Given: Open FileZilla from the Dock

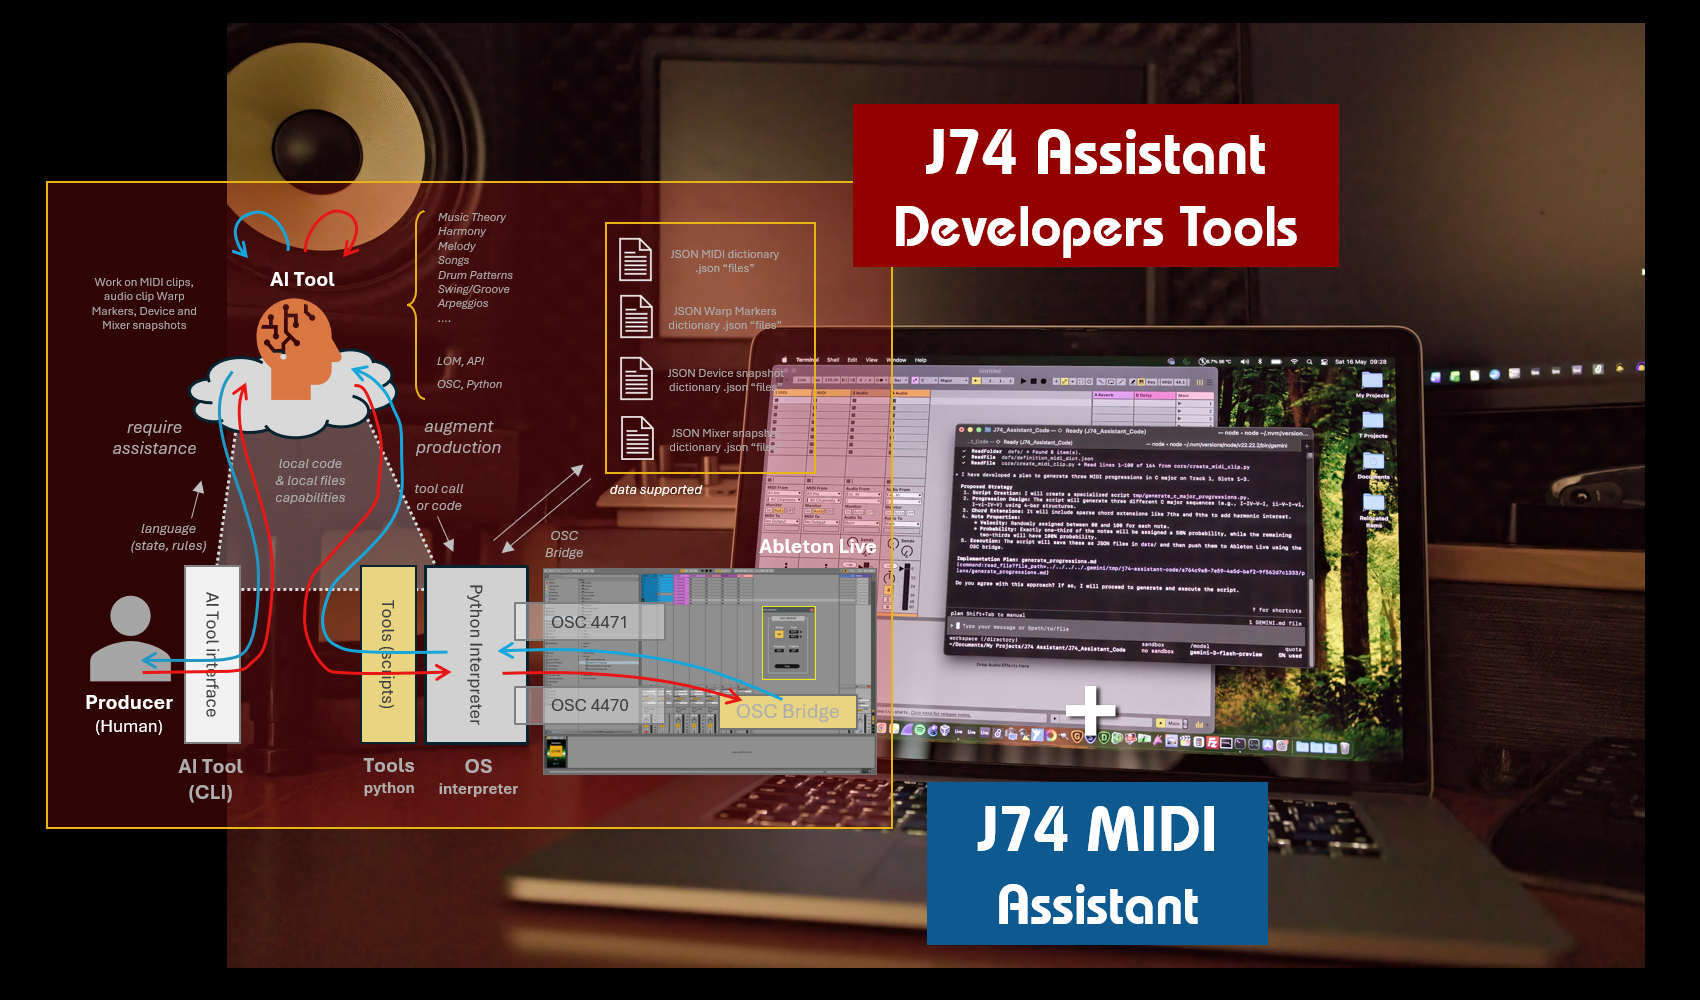Looking at the screenshot, I should [x=1212, y=743].
